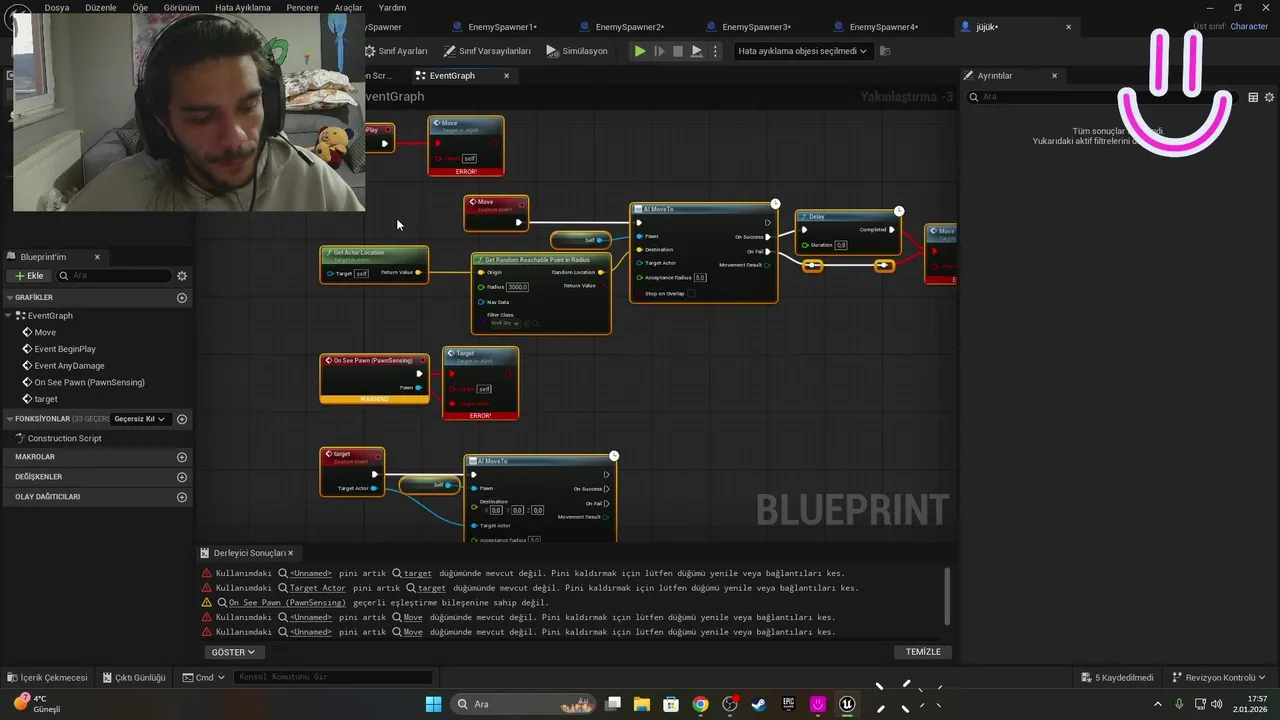Click the TEMİZLE clear button
Screen dimensions: 1280x720
pyautogui.click(x=923, y=652)
